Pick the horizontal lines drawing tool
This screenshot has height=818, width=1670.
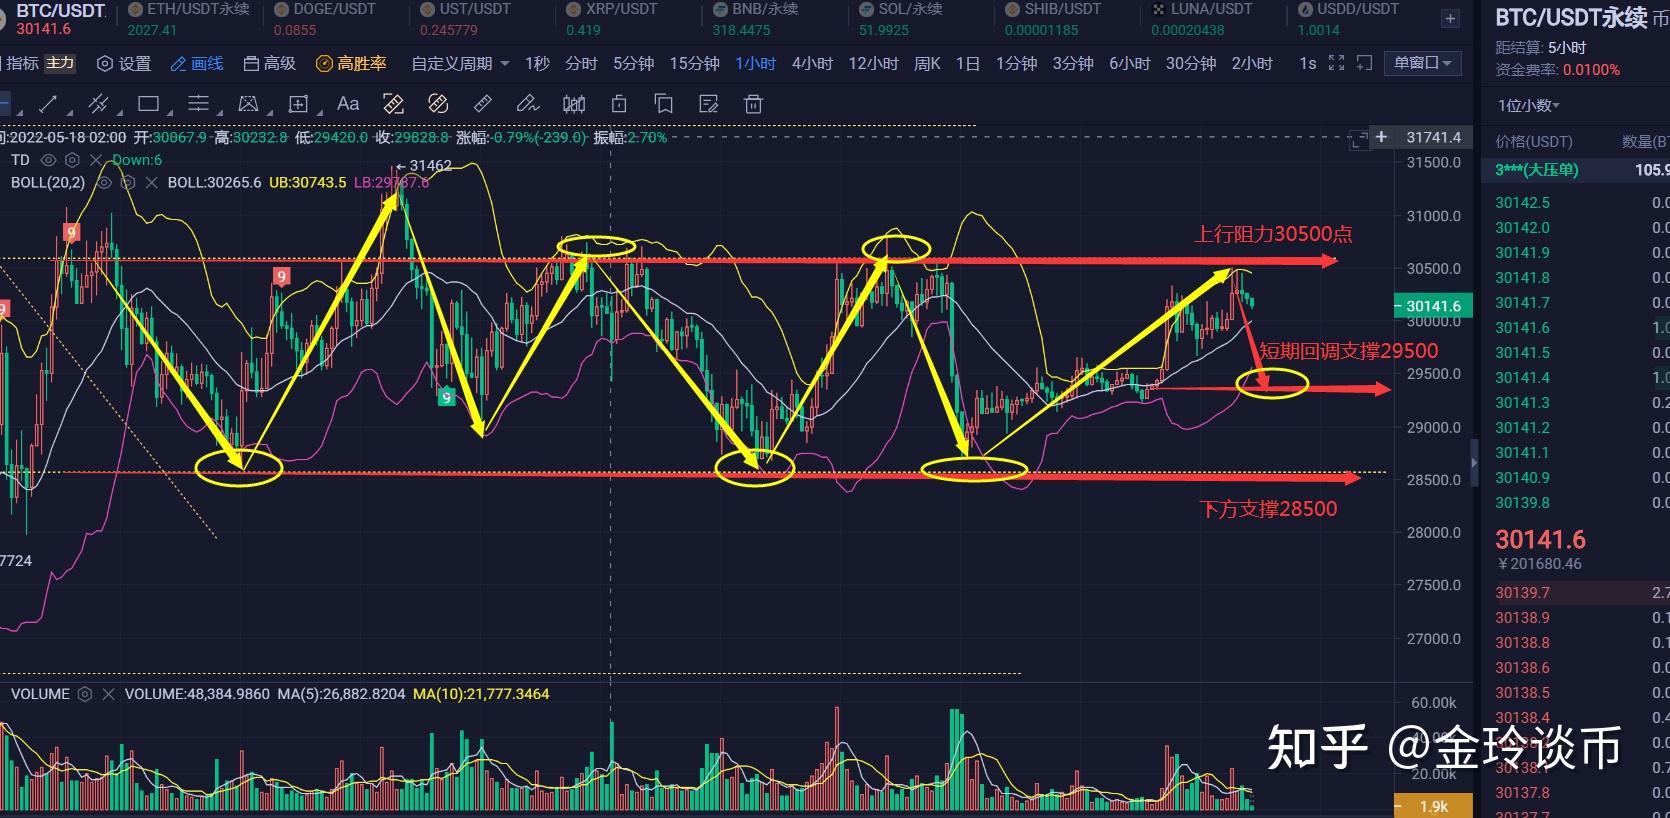[198, 104]
